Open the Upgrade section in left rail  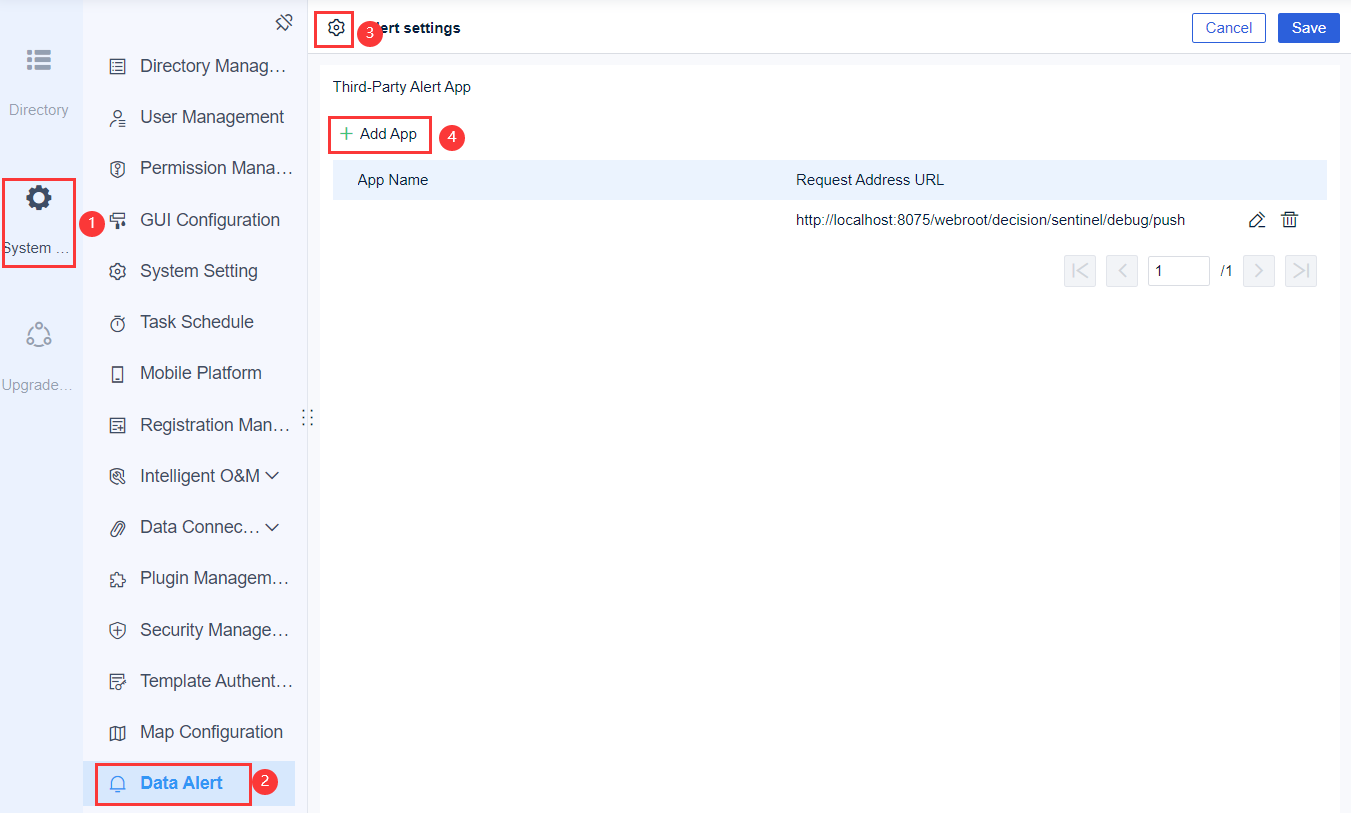click(x=39, y=334)
